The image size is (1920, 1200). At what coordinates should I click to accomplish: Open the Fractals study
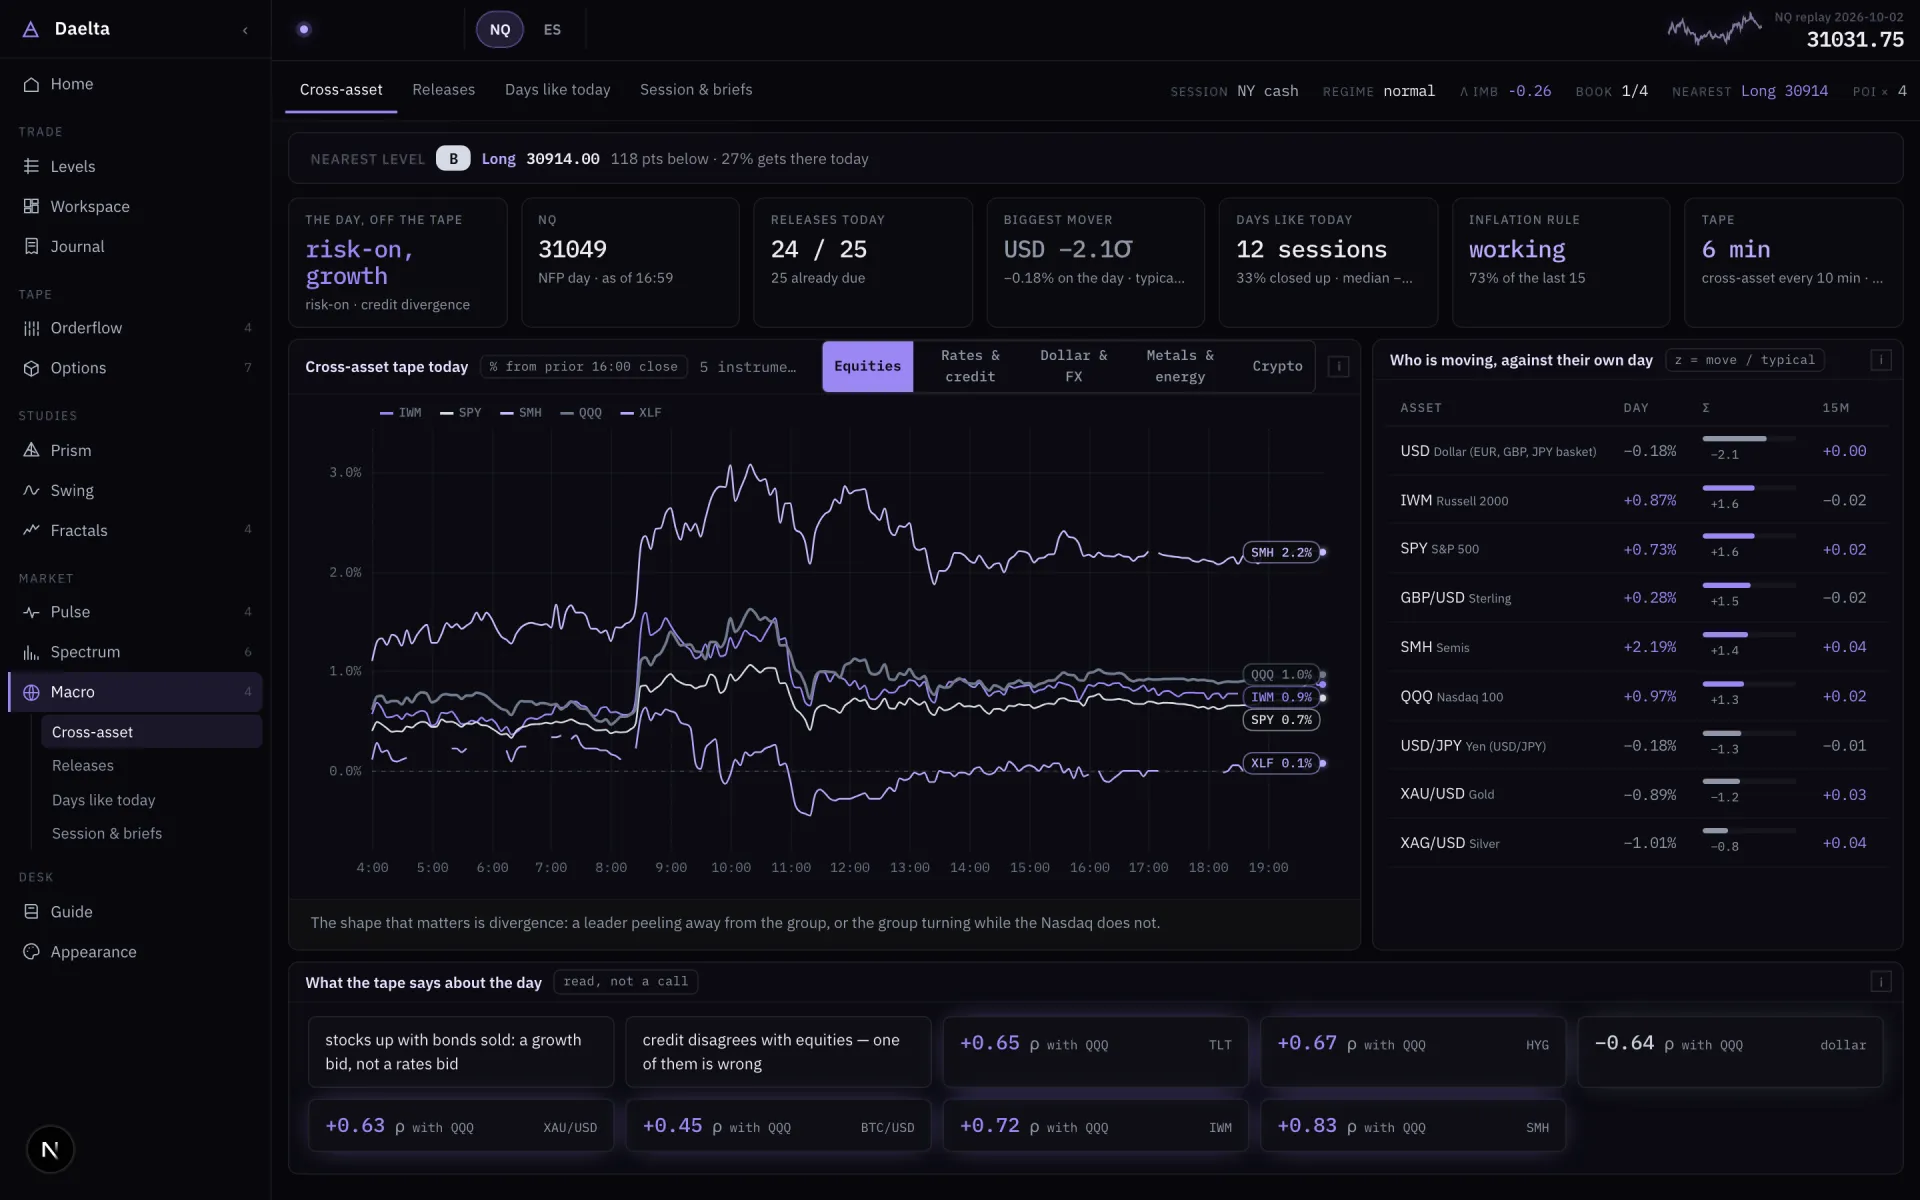136,530
